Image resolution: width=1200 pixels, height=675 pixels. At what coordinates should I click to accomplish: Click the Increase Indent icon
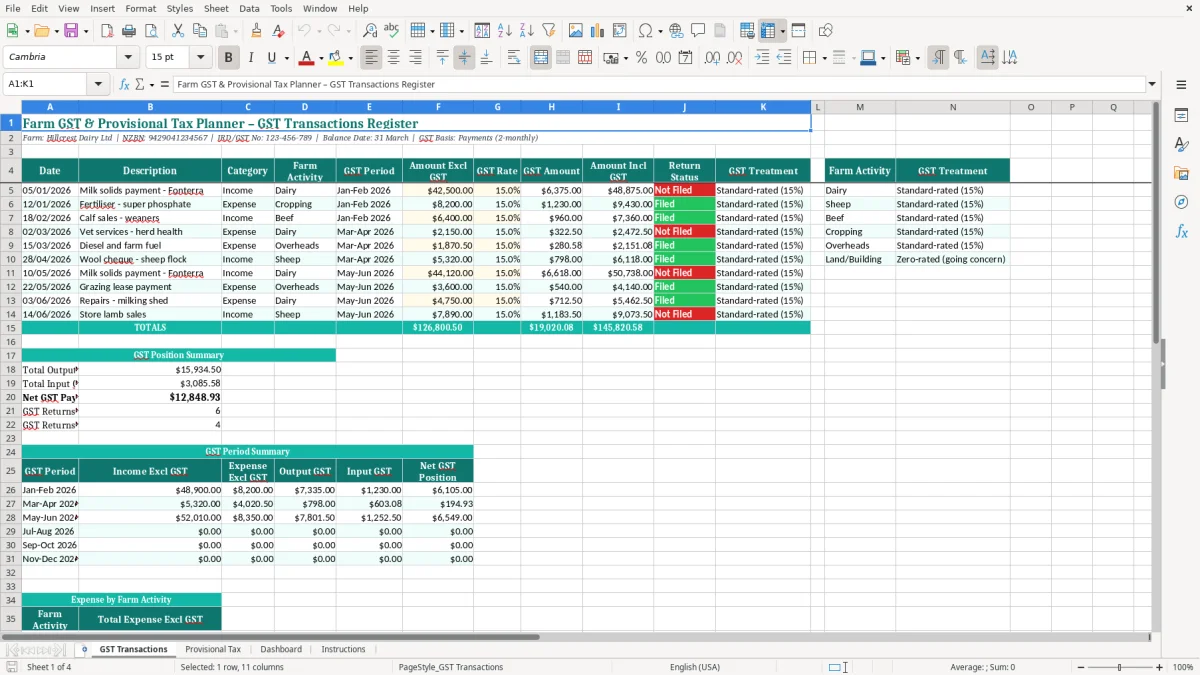point(762,58)
